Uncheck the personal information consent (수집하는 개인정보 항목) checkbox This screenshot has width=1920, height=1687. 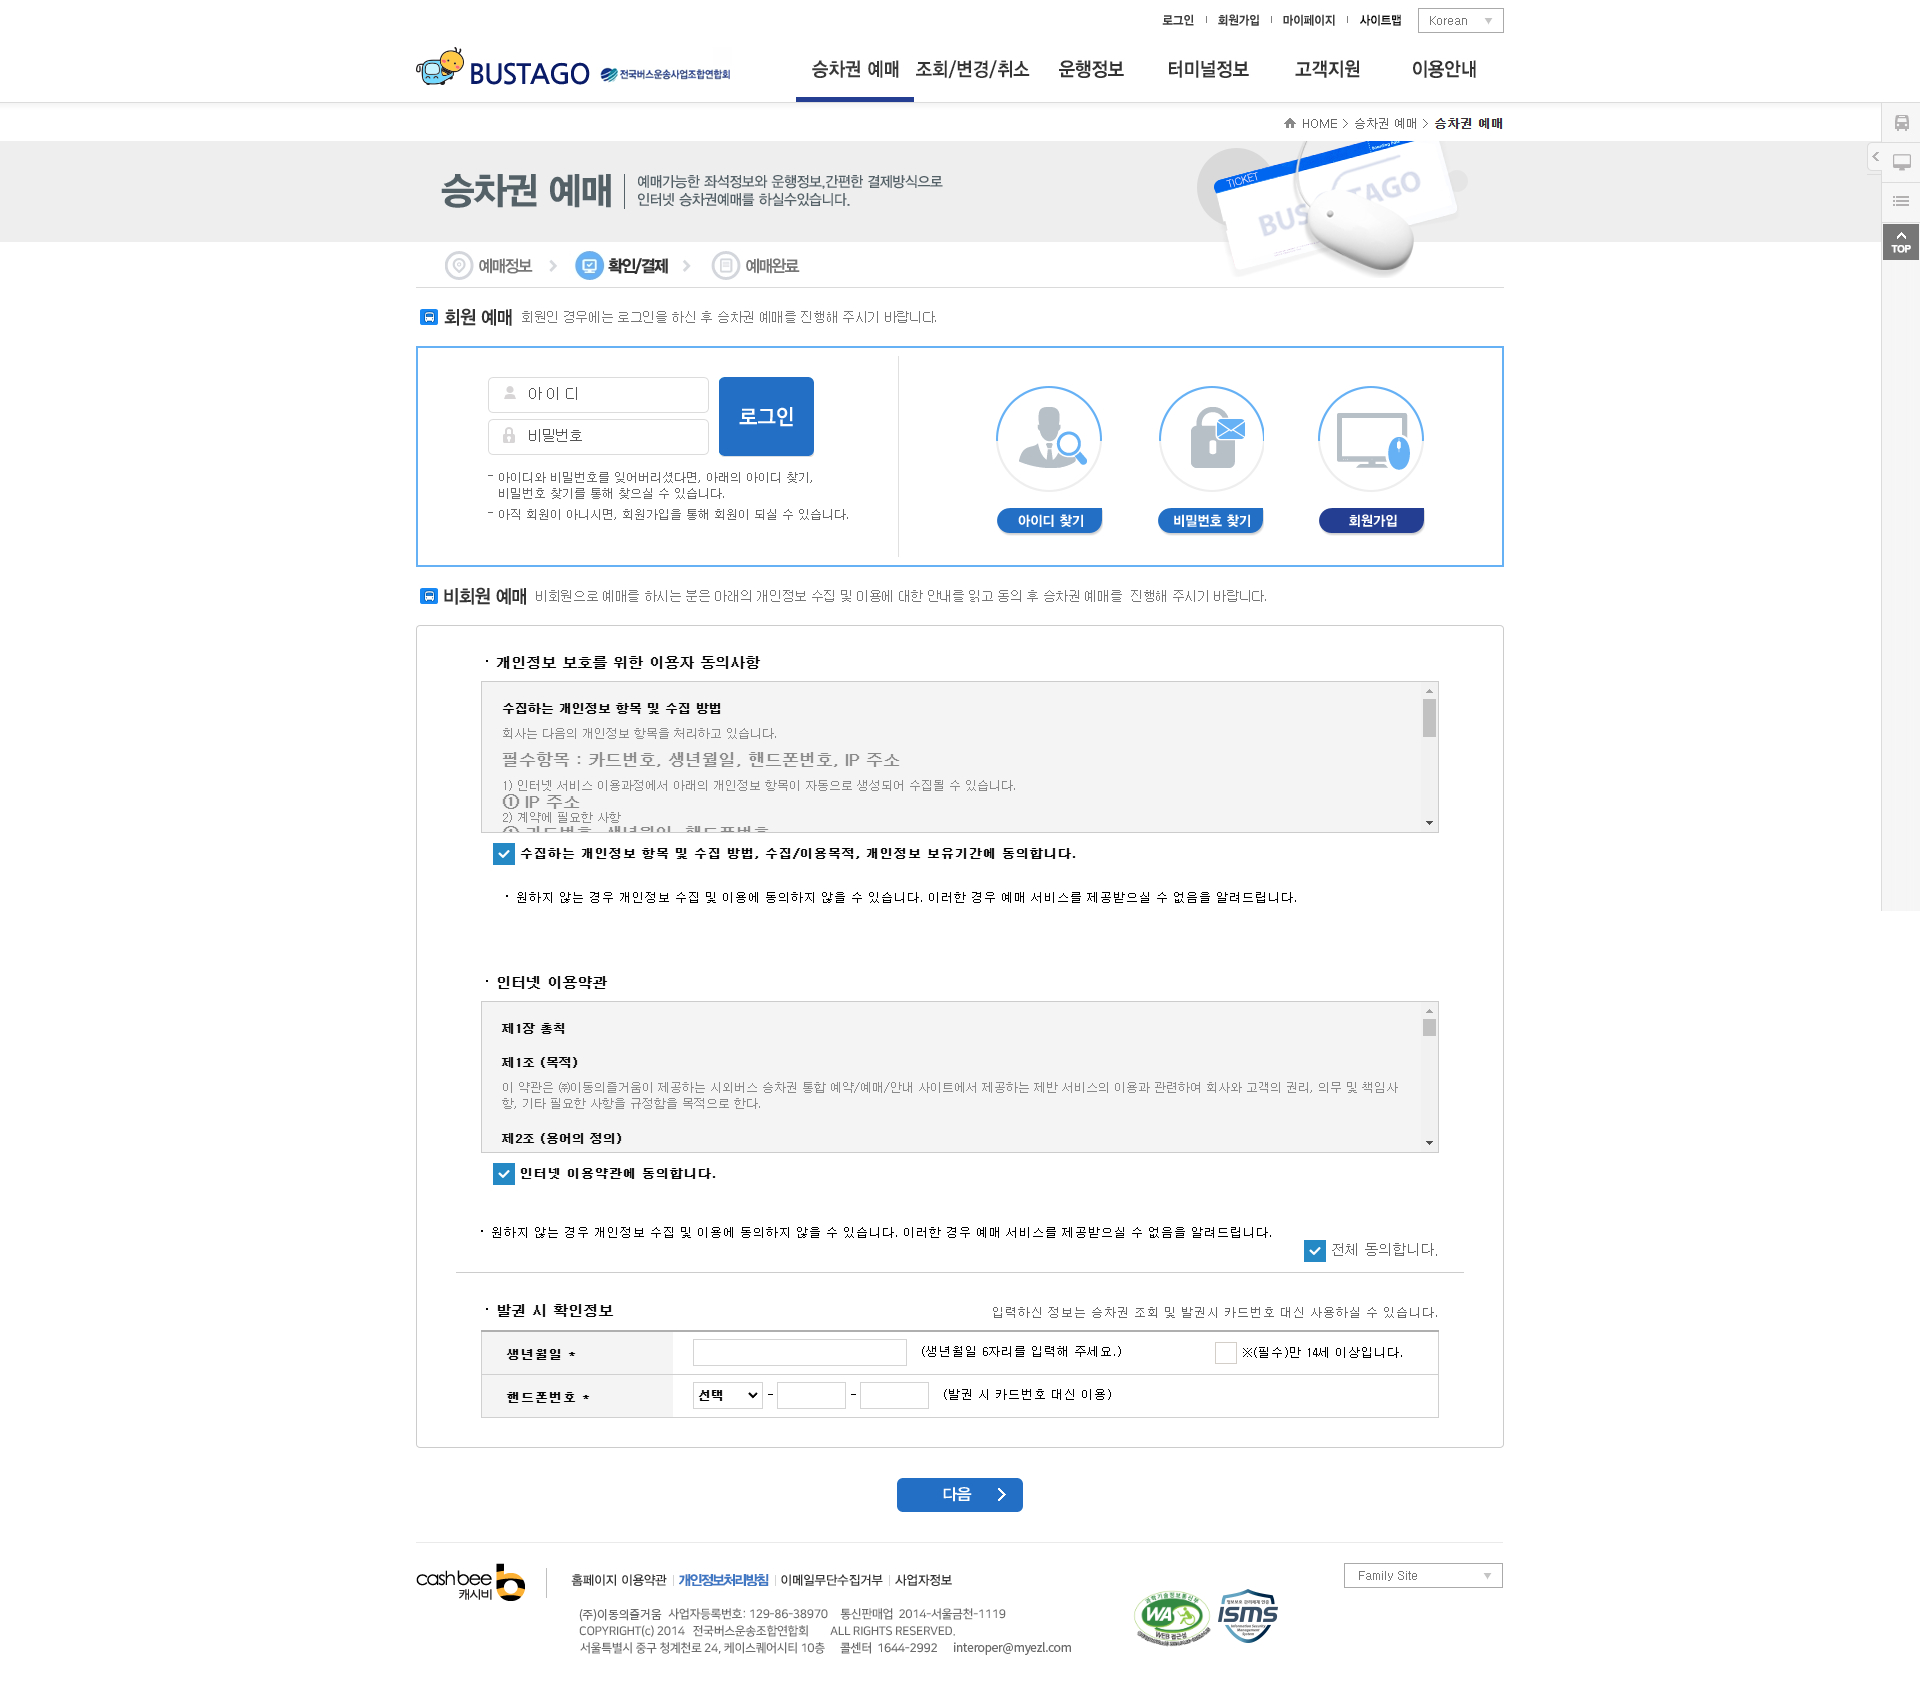coord(504,854)
